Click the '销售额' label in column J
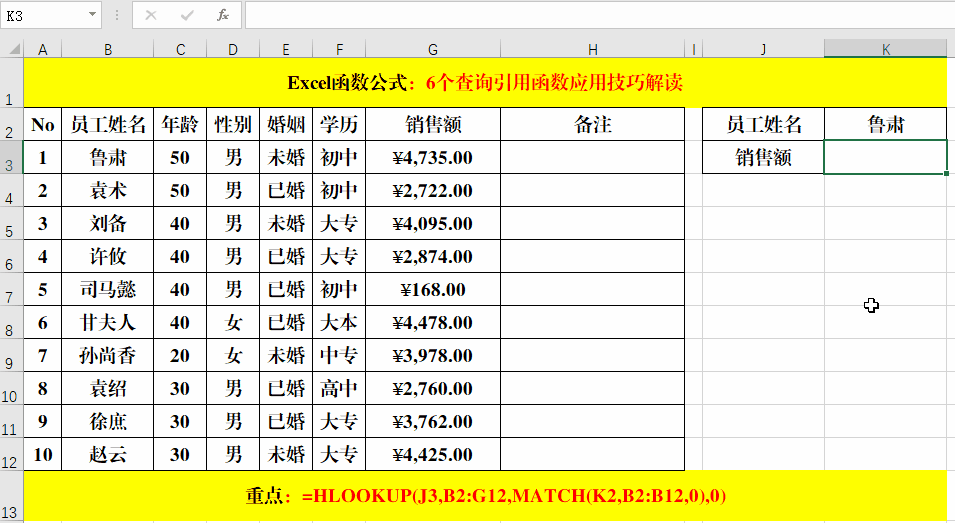 pyautogui.click(x=763, y=158)
